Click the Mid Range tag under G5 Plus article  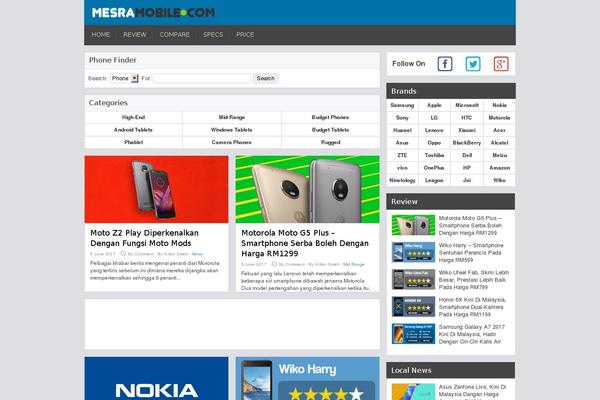[354, 264]
